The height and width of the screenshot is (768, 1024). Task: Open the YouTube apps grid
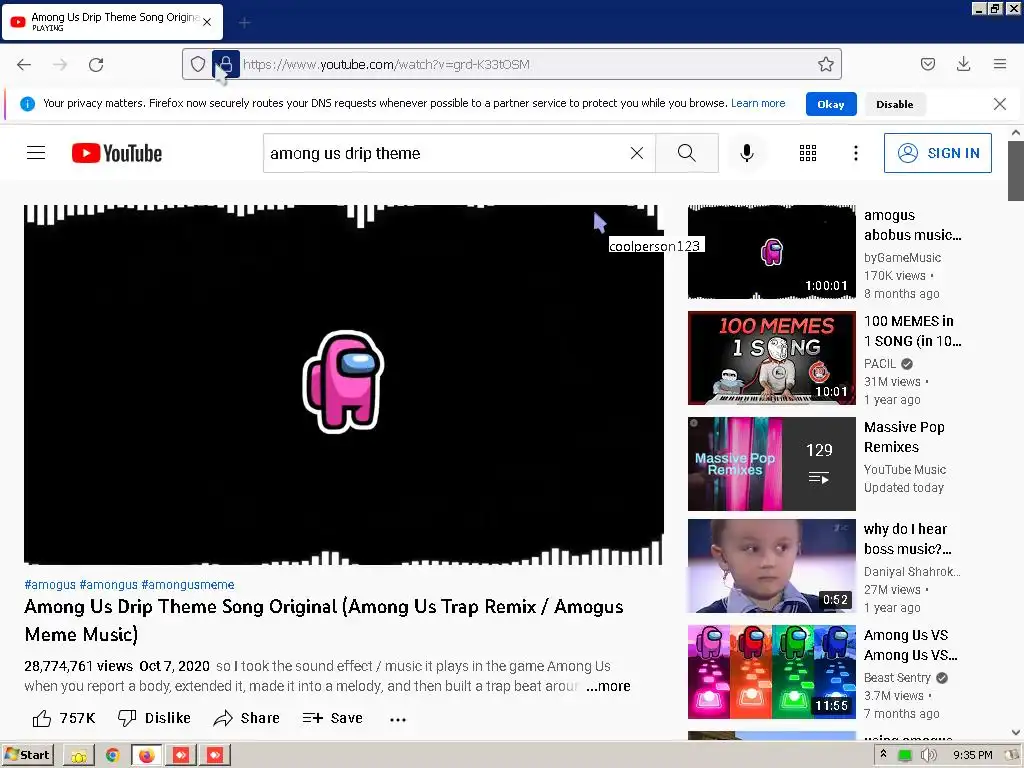[x=808, y=153]
